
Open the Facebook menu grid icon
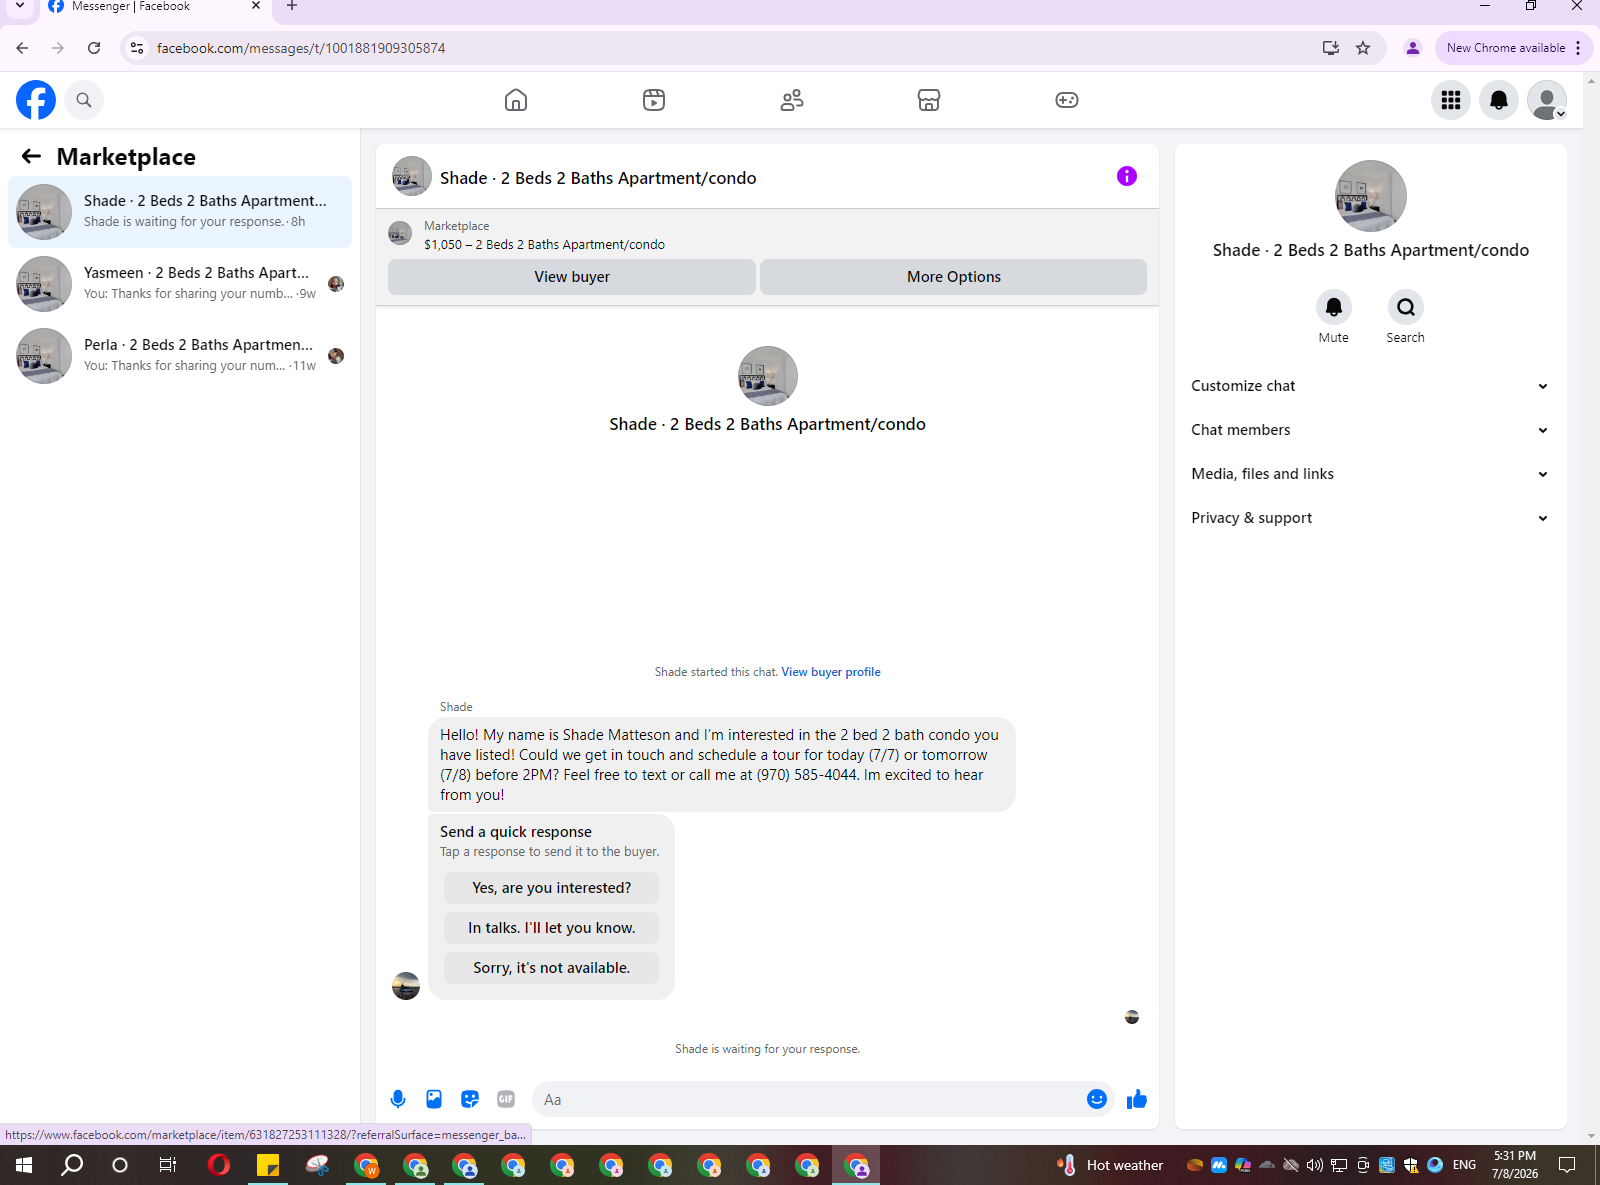(1451, 100)
